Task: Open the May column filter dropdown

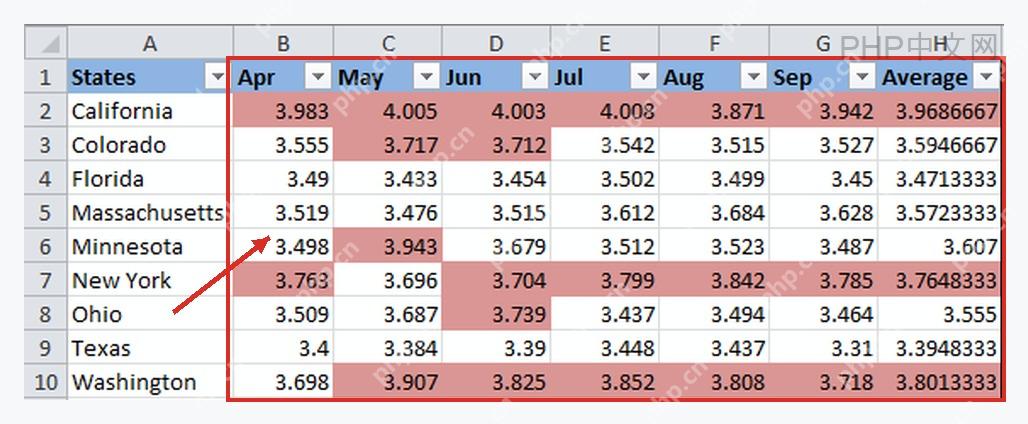Action: 426,77
